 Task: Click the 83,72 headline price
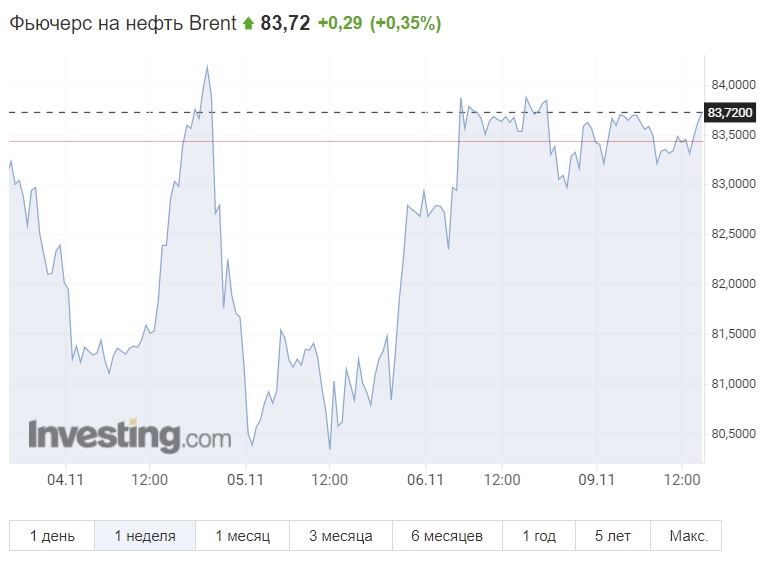click(x=285, y=23)
